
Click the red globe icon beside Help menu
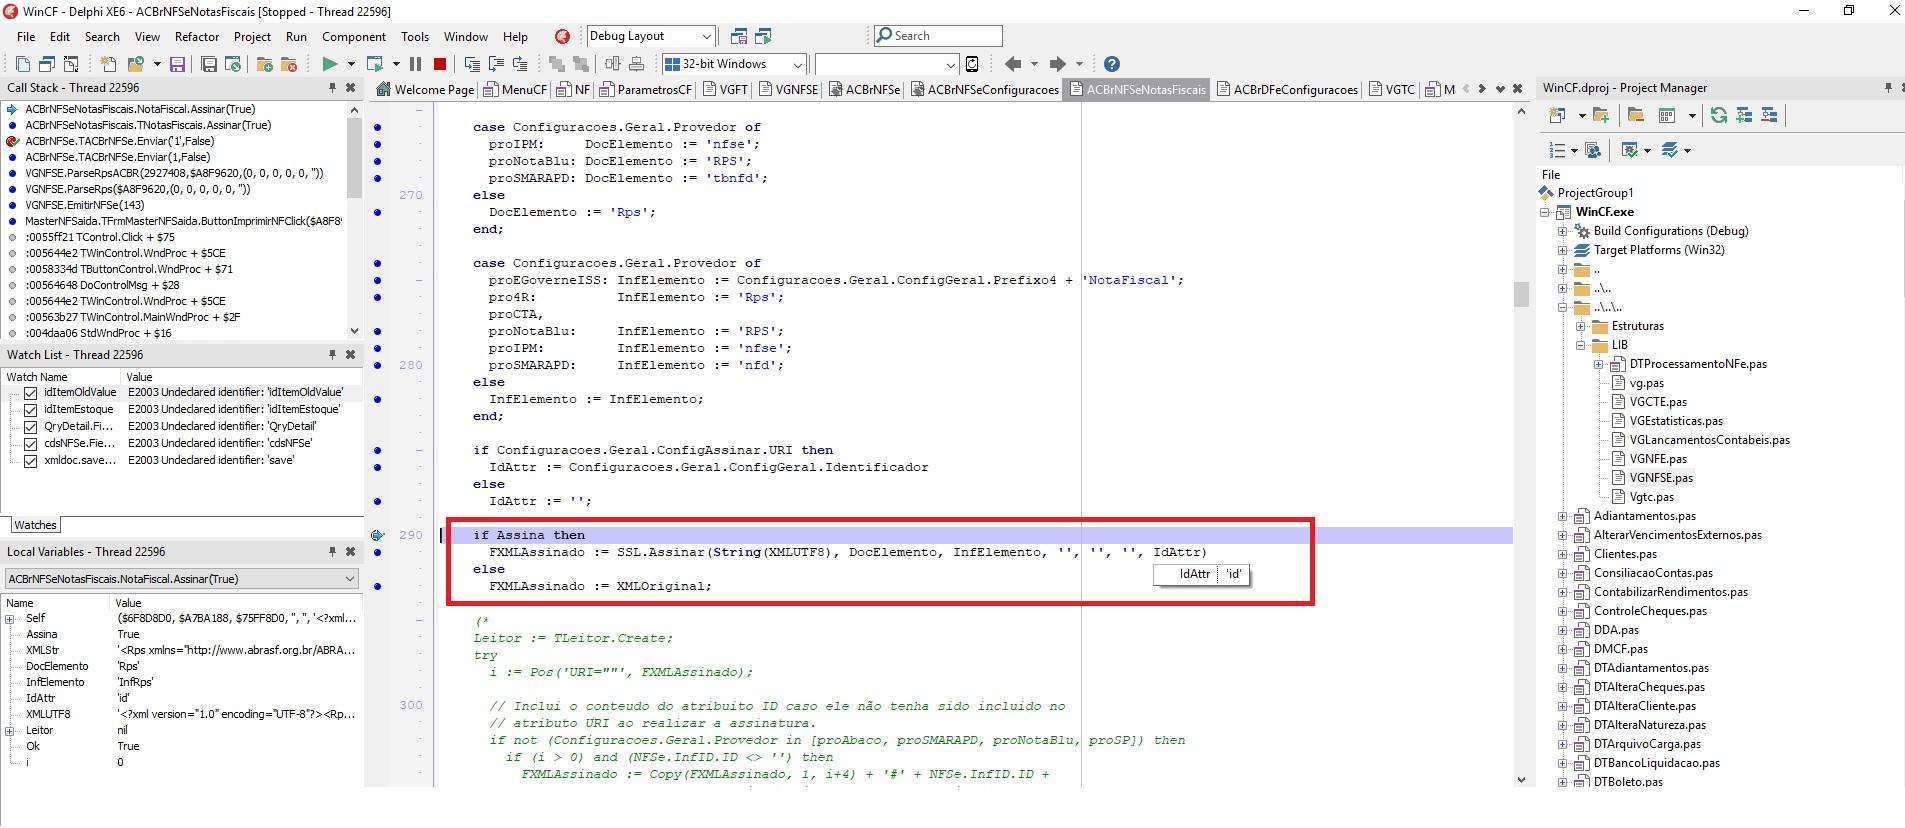pos(562,36)
